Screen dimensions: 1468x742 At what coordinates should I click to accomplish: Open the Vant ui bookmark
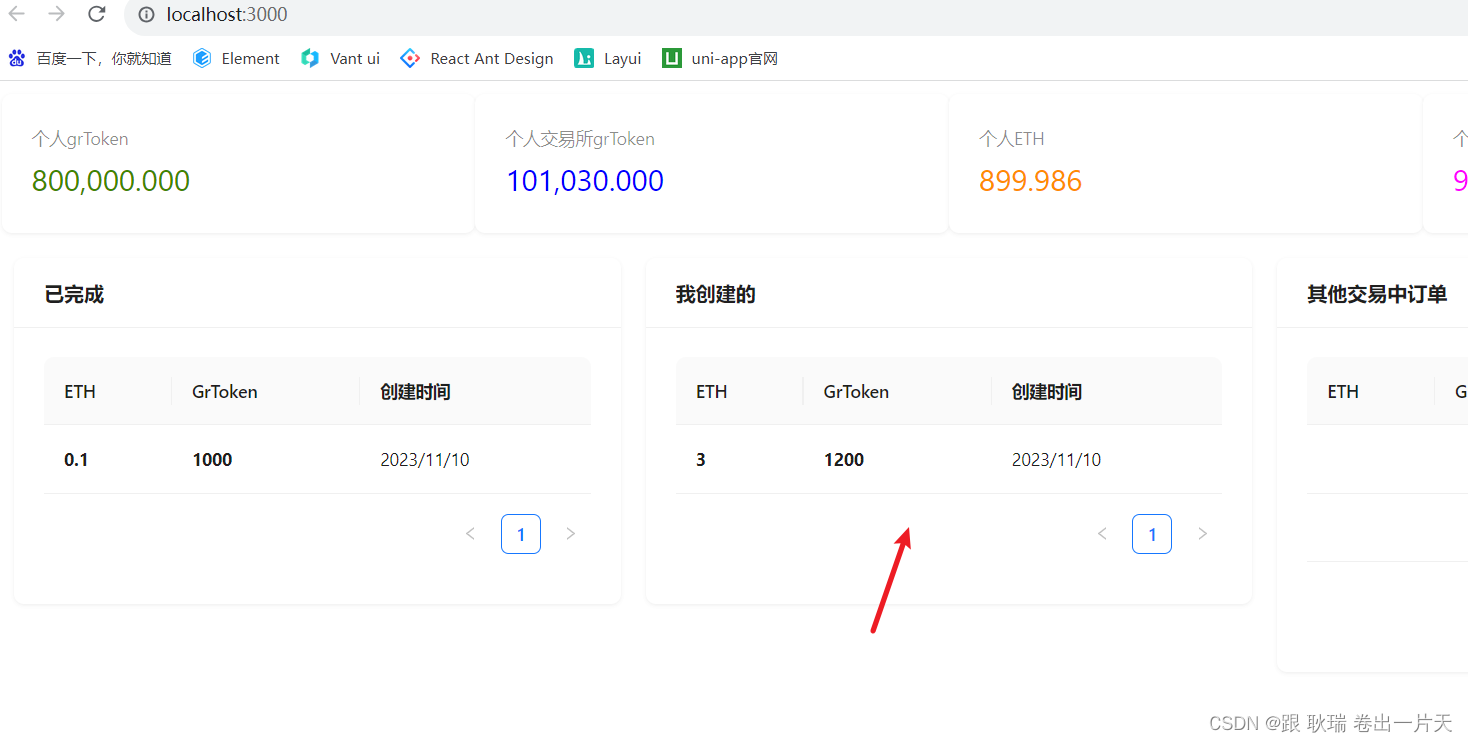click(340, 59)
